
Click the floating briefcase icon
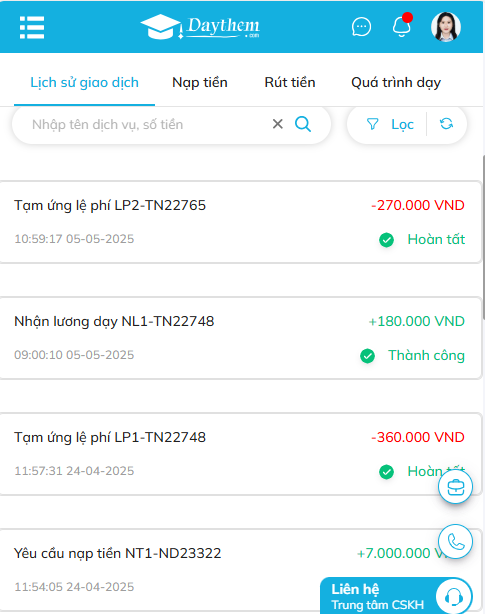[x=455, y=487]
